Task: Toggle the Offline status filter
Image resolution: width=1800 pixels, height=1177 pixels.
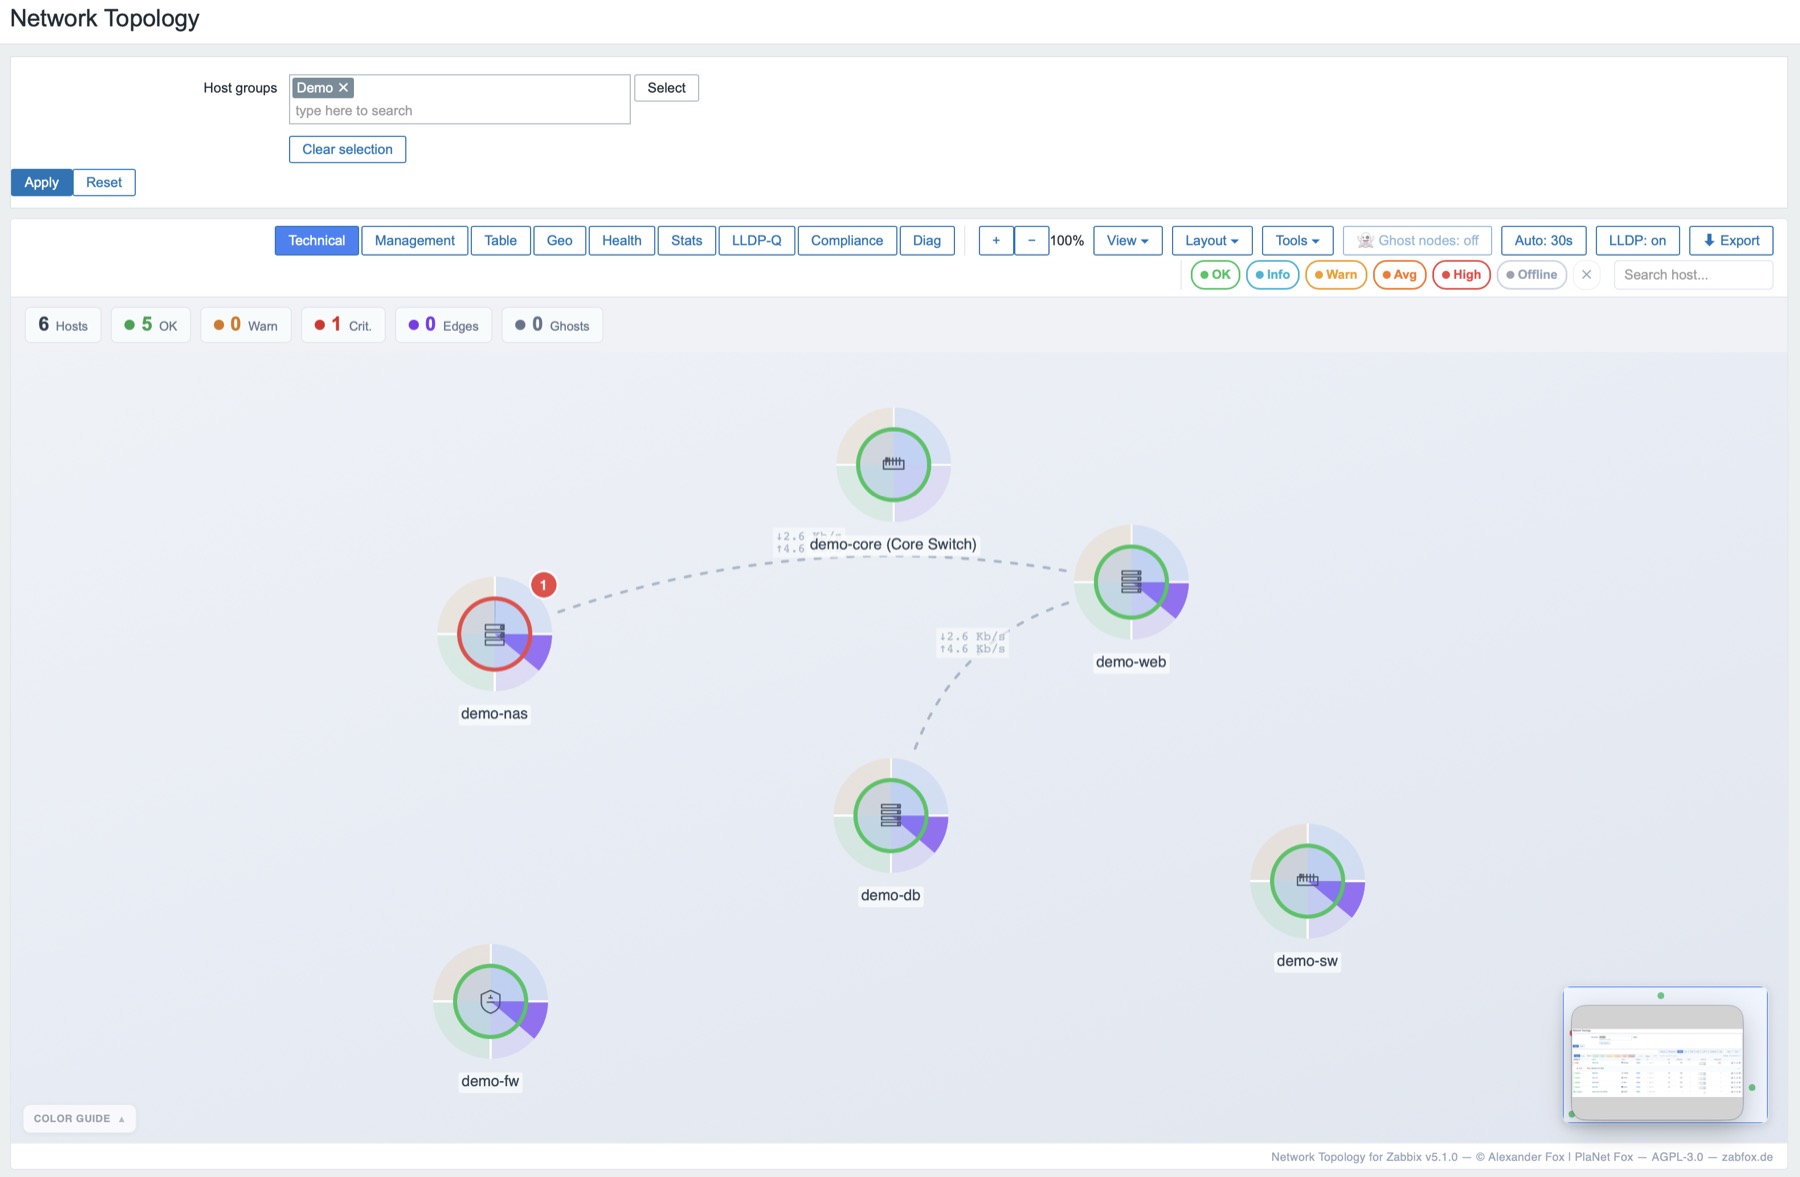Action: tap(1531, 275)
